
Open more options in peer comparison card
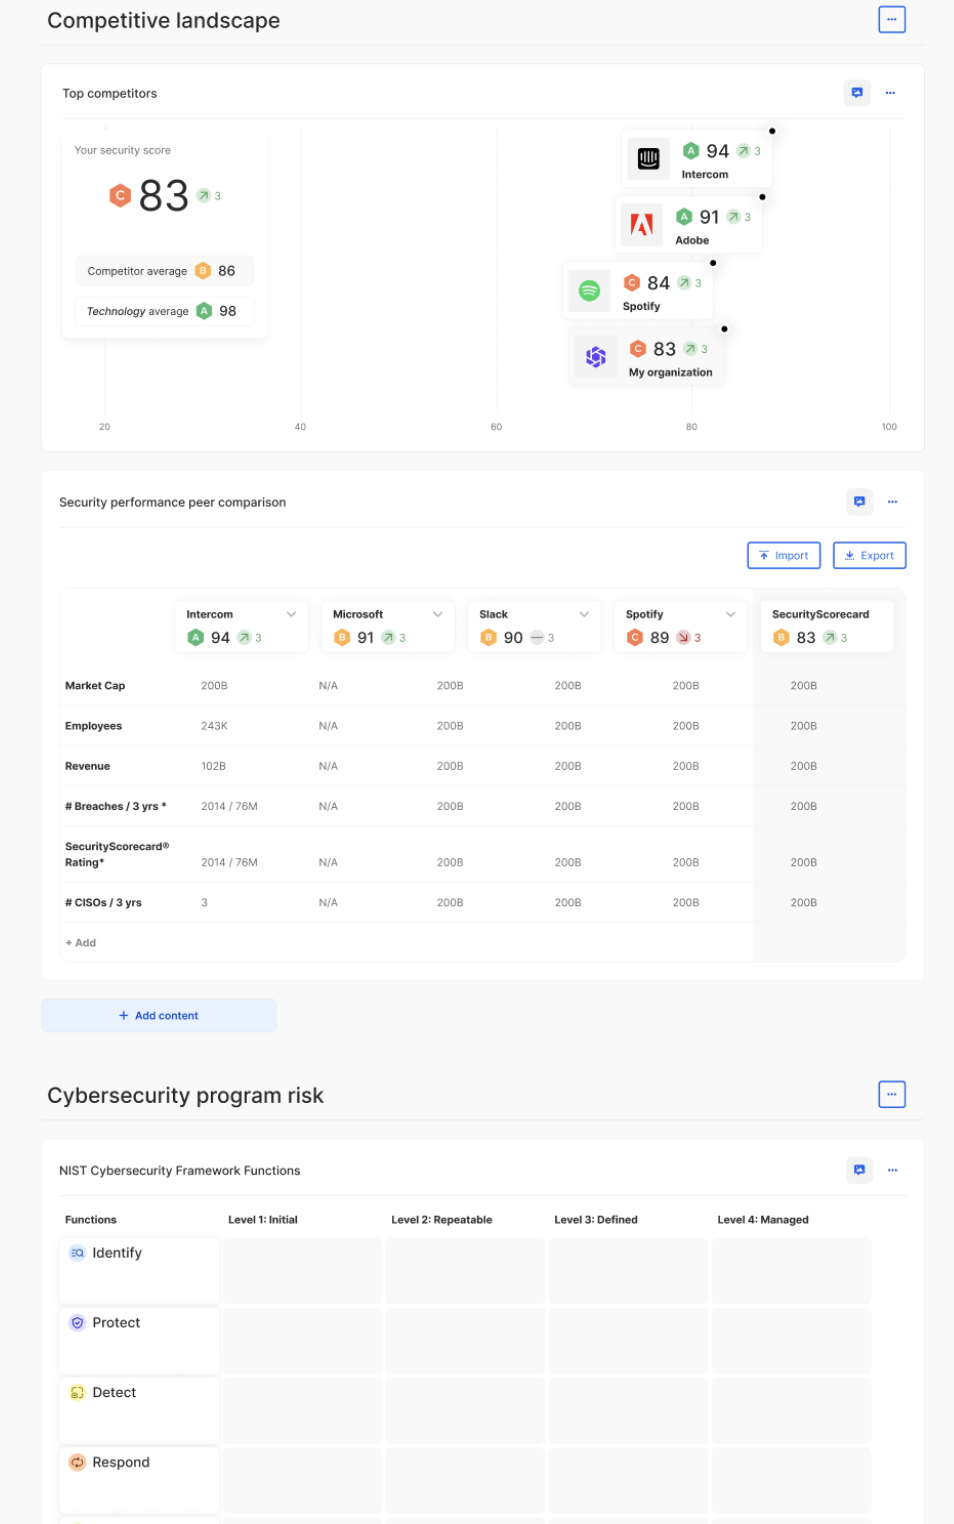tap(893, 502)
